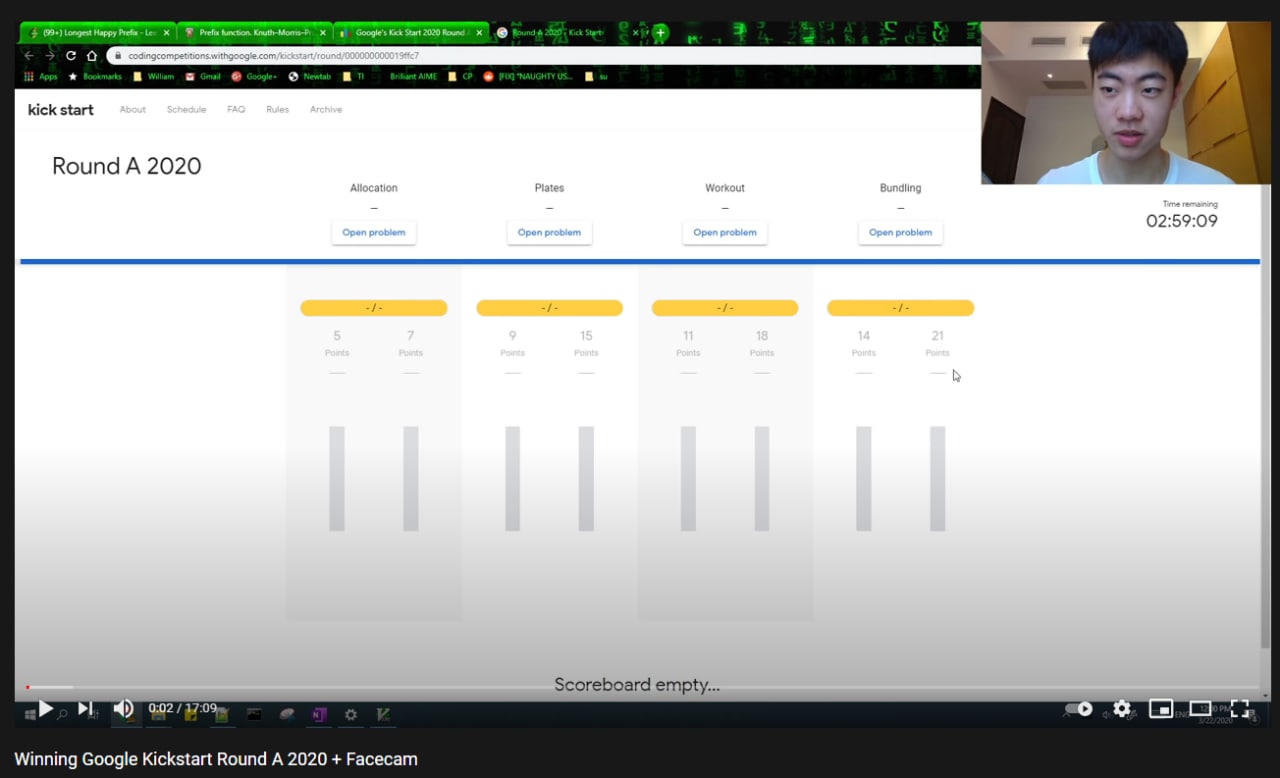Click the Round A 2020 heading
The image size is (1280, 778).
127,166
